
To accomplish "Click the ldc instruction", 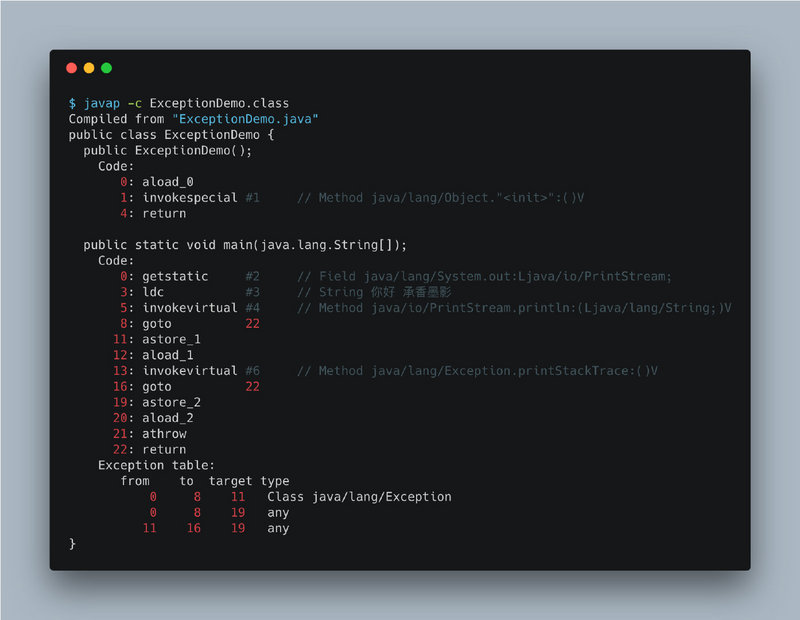I will [153, 292].
